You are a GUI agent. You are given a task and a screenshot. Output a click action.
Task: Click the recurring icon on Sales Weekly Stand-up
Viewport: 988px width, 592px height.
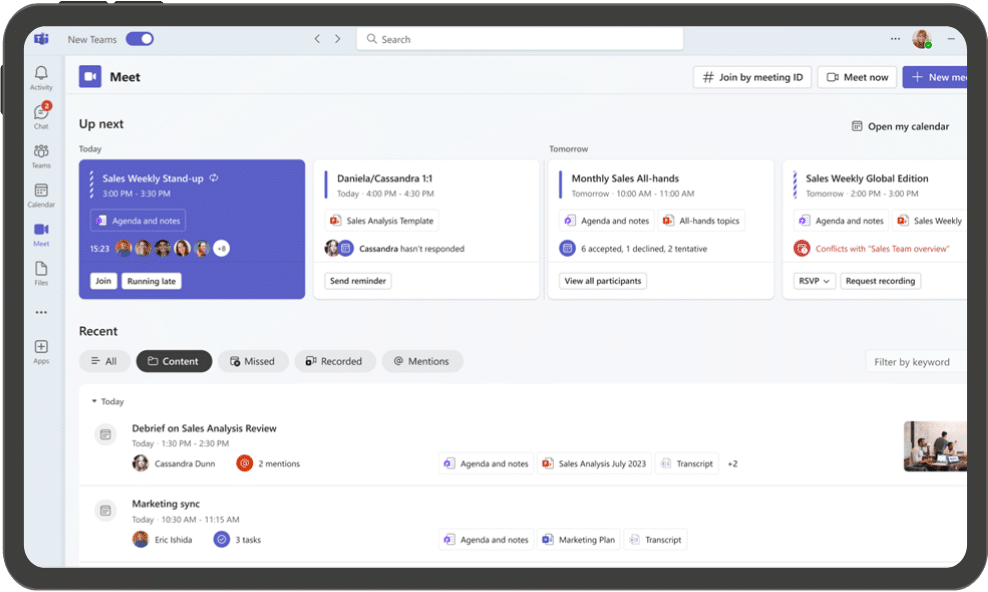214,178
